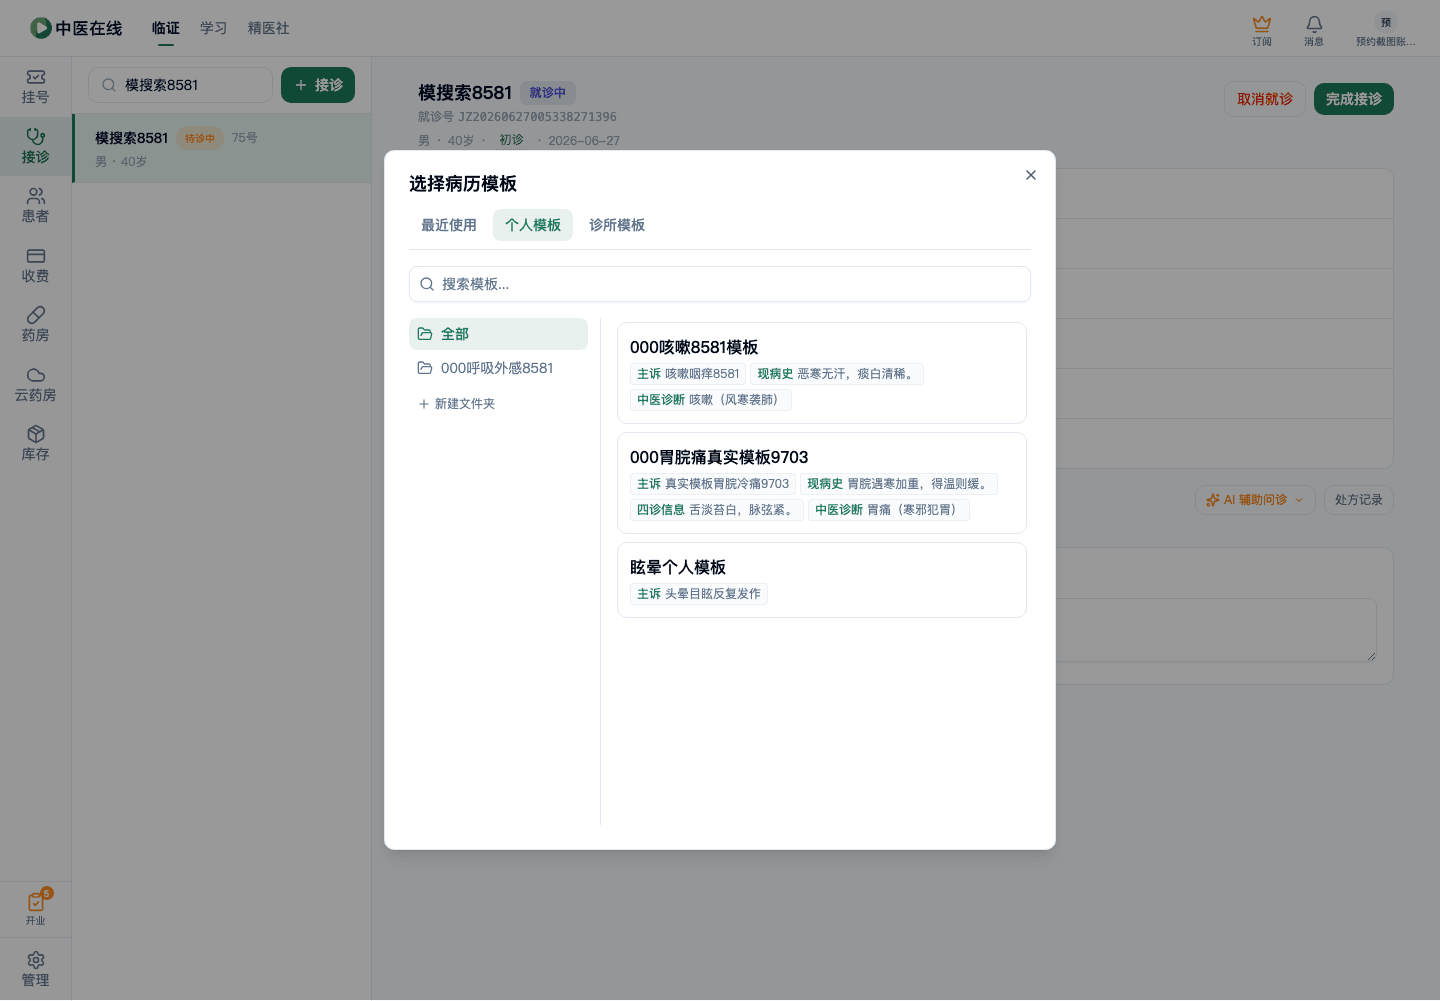Click the 头晕目眩反复发作 主诉 tag
Image resolution: width=1440 pixels, height=1001 pixels.
click(699, 594)
